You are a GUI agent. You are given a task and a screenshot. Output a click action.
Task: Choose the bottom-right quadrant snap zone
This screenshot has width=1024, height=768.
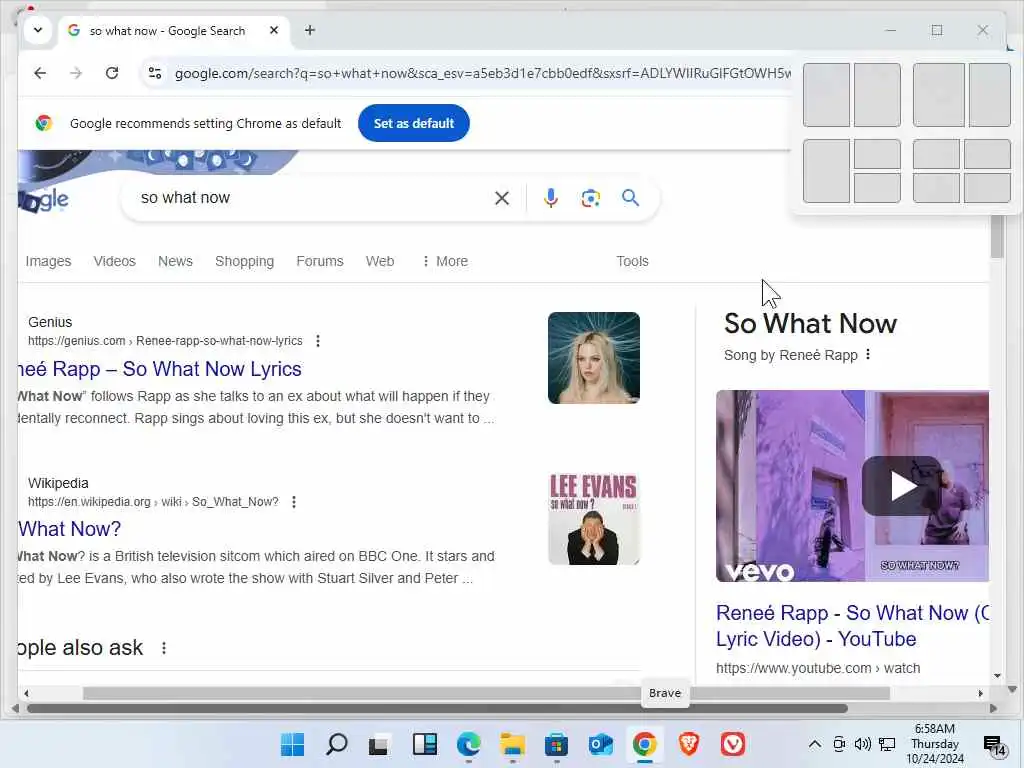point(987,188)
